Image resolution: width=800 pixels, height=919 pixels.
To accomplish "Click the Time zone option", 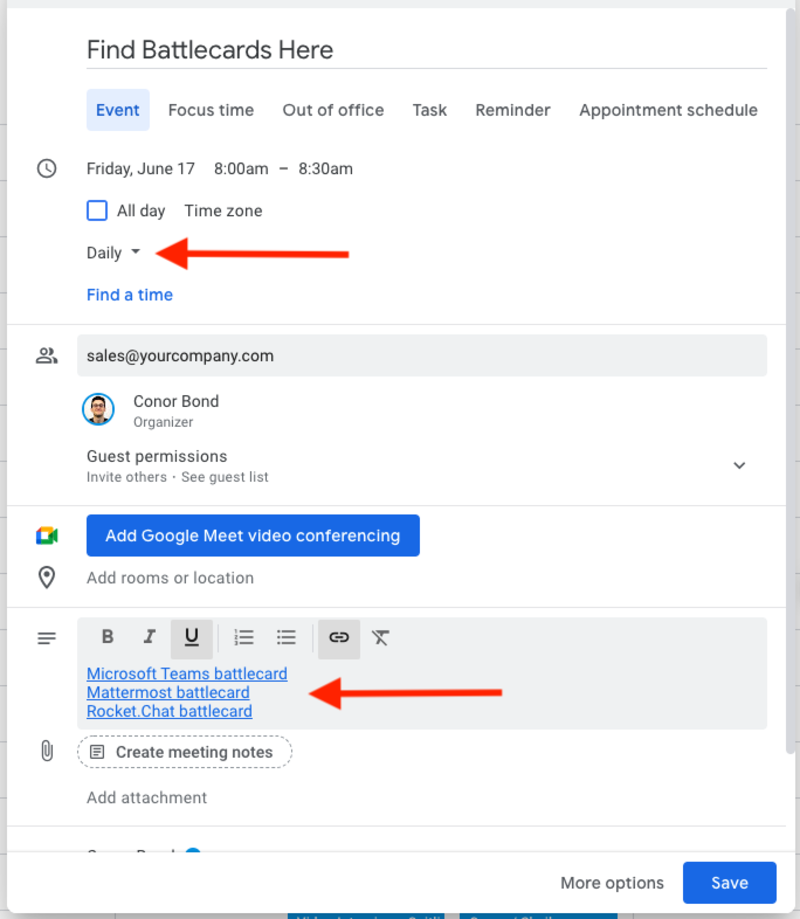I will (223, 210).
